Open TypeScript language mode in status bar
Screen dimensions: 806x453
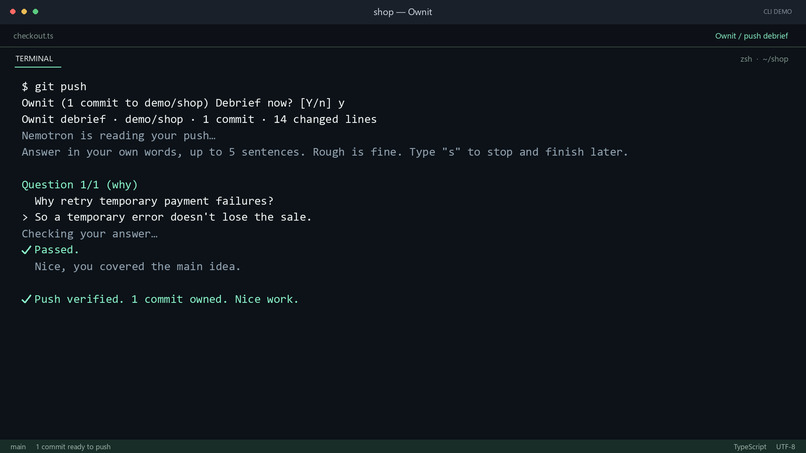point(749,446)
